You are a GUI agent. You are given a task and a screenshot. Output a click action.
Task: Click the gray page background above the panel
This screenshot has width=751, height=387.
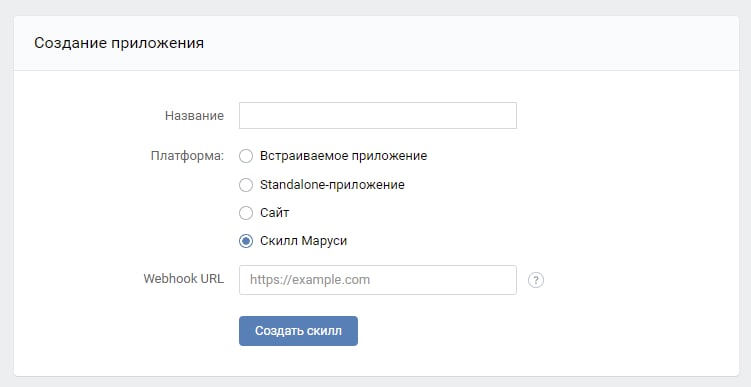click(x=376, y=7)
